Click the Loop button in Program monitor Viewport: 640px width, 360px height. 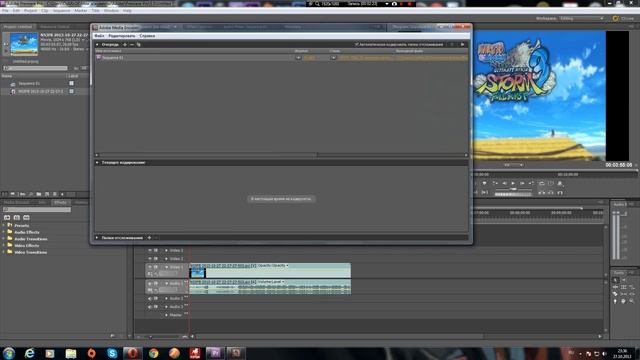click(x=542, y=184)
